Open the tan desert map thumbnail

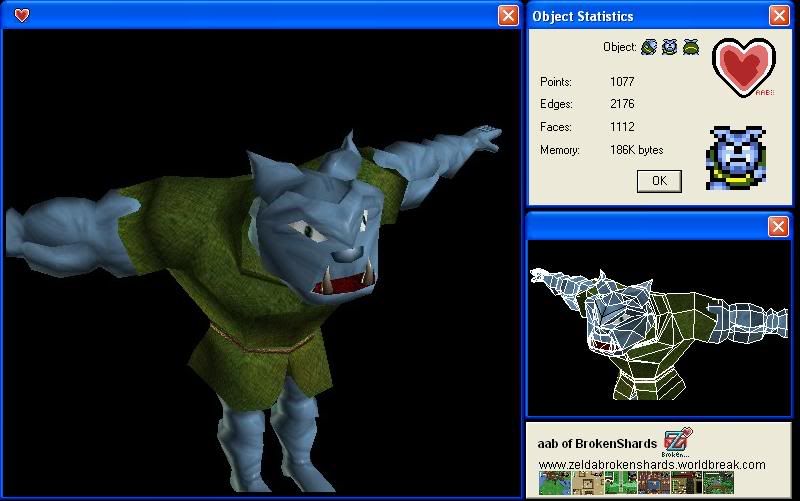pyautogui.click(x=587, y=483)
